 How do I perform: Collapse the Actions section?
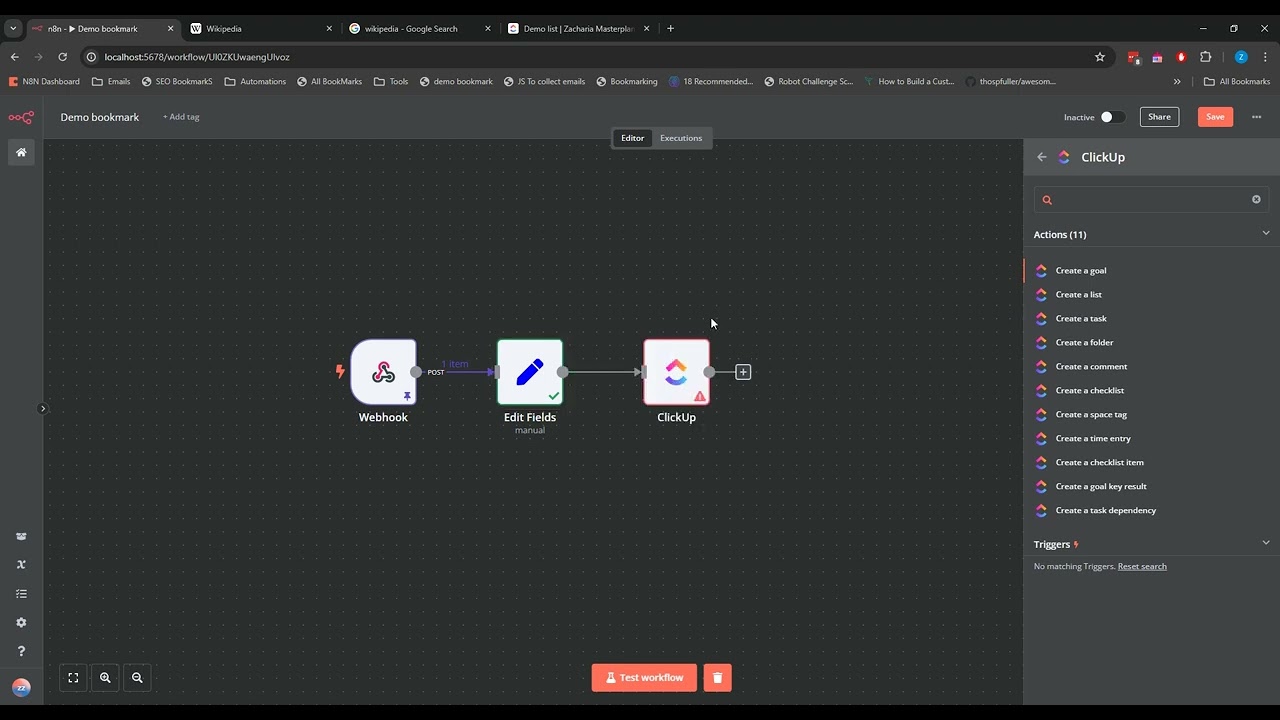[x=1265, y=234]
